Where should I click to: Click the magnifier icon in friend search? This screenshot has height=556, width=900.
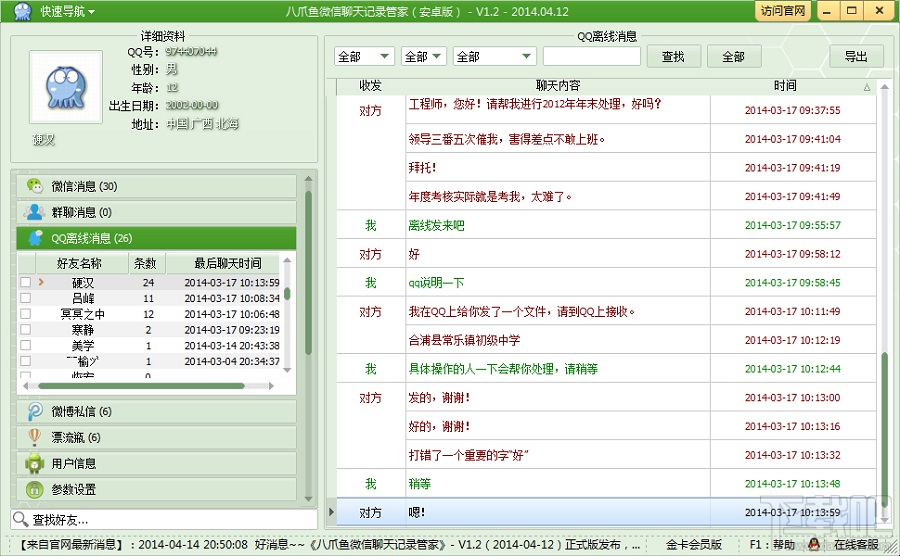(x=21, y=519)
